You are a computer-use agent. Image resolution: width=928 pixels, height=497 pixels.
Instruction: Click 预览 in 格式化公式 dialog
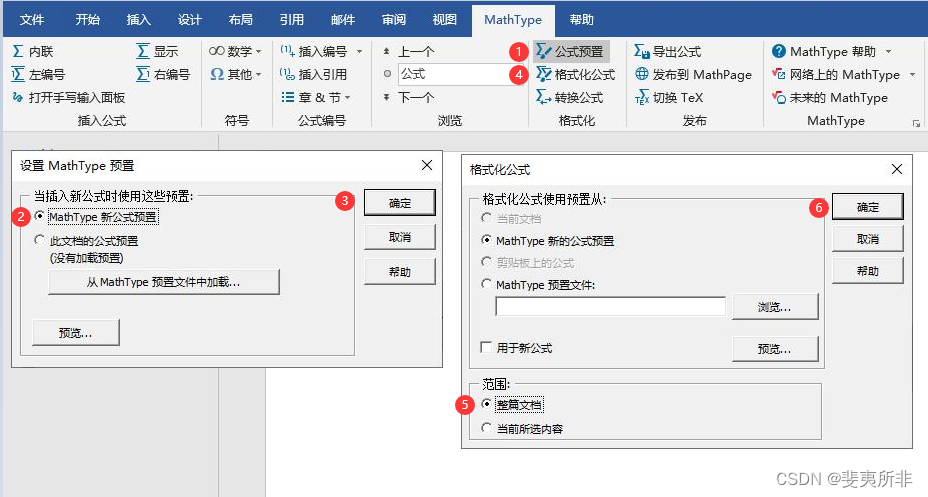pos(775,349)
